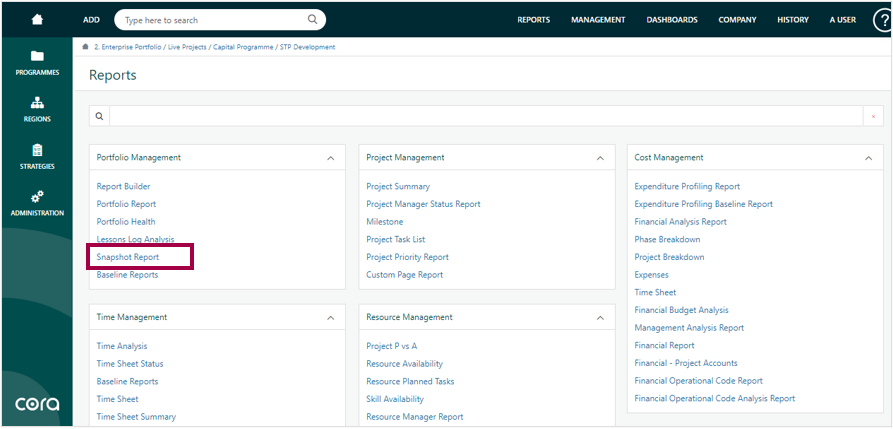This screenshot has width=893, height=429.
Task: Open the Programmes folder icon in sidebar
Action: [37, 56]
